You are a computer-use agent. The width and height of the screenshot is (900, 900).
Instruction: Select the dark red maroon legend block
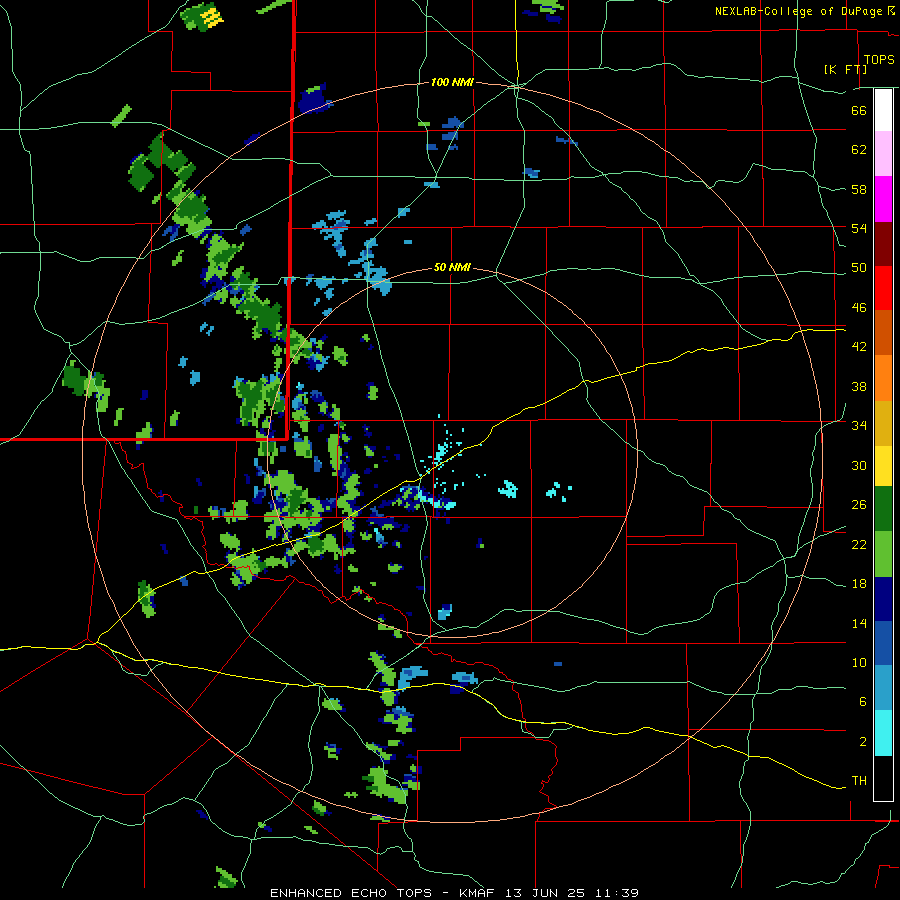(883, 244)
